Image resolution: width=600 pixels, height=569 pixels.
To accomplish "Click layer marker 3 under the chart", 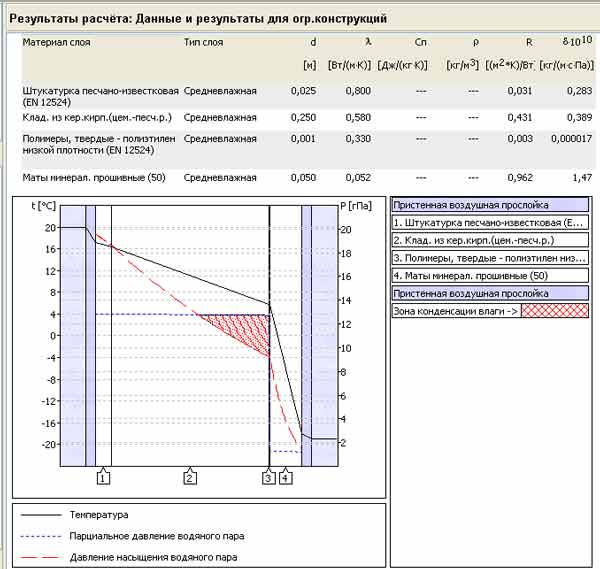I will (x=269, y=477).
